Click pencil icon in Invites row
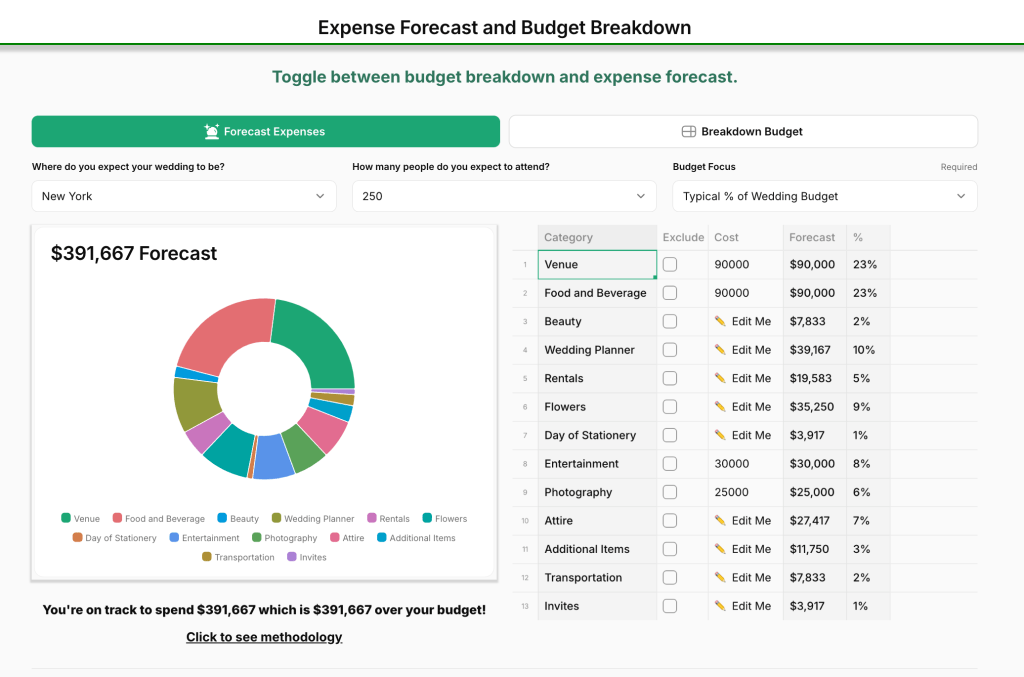 click(720, 606)
